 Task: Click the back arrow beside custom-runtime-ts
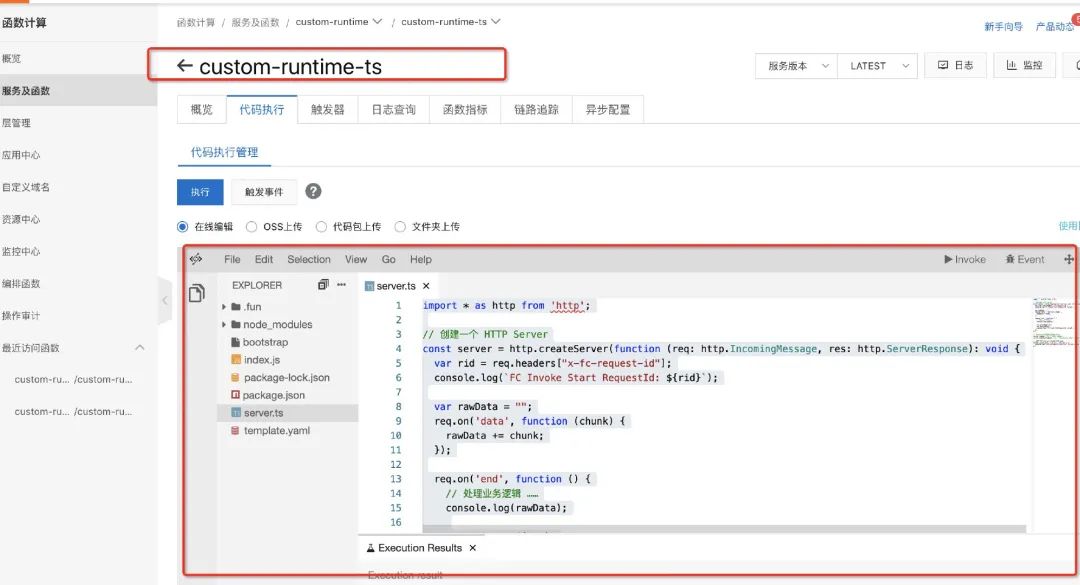pos(184,65)
